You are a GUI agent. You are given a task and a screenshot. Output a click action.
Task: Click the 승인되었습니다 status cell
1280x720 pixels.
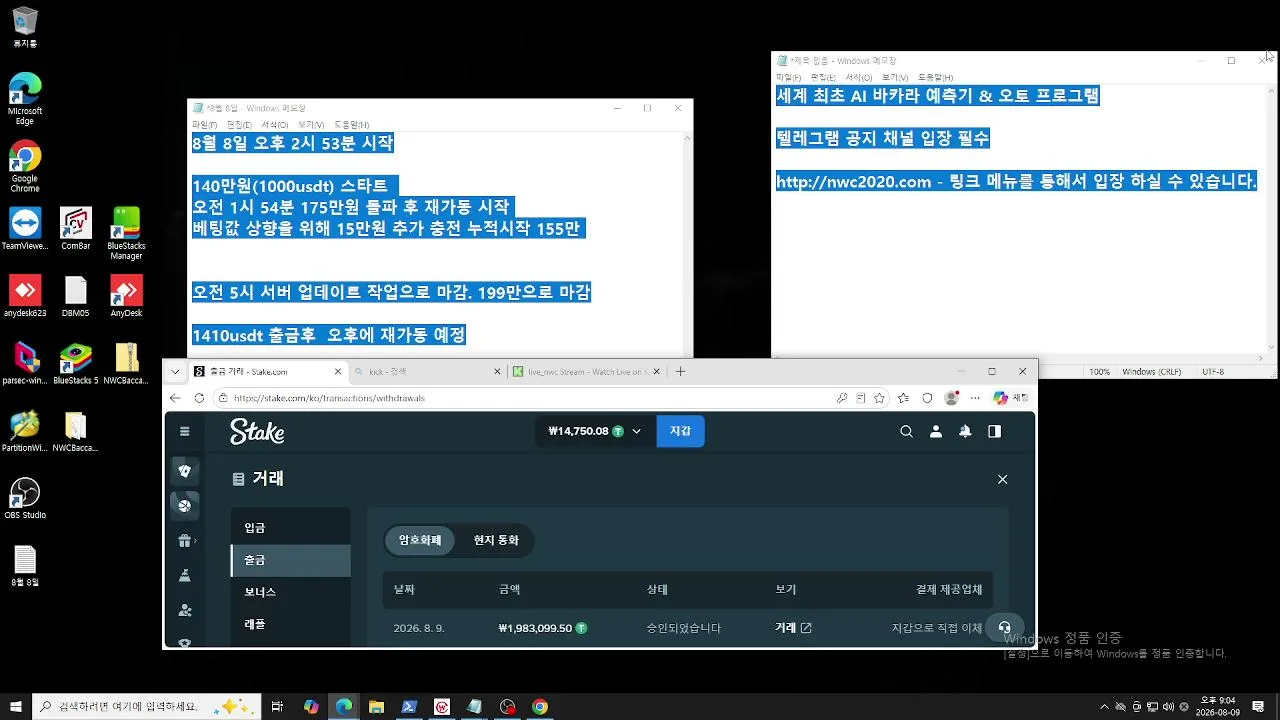coord(684,628)
